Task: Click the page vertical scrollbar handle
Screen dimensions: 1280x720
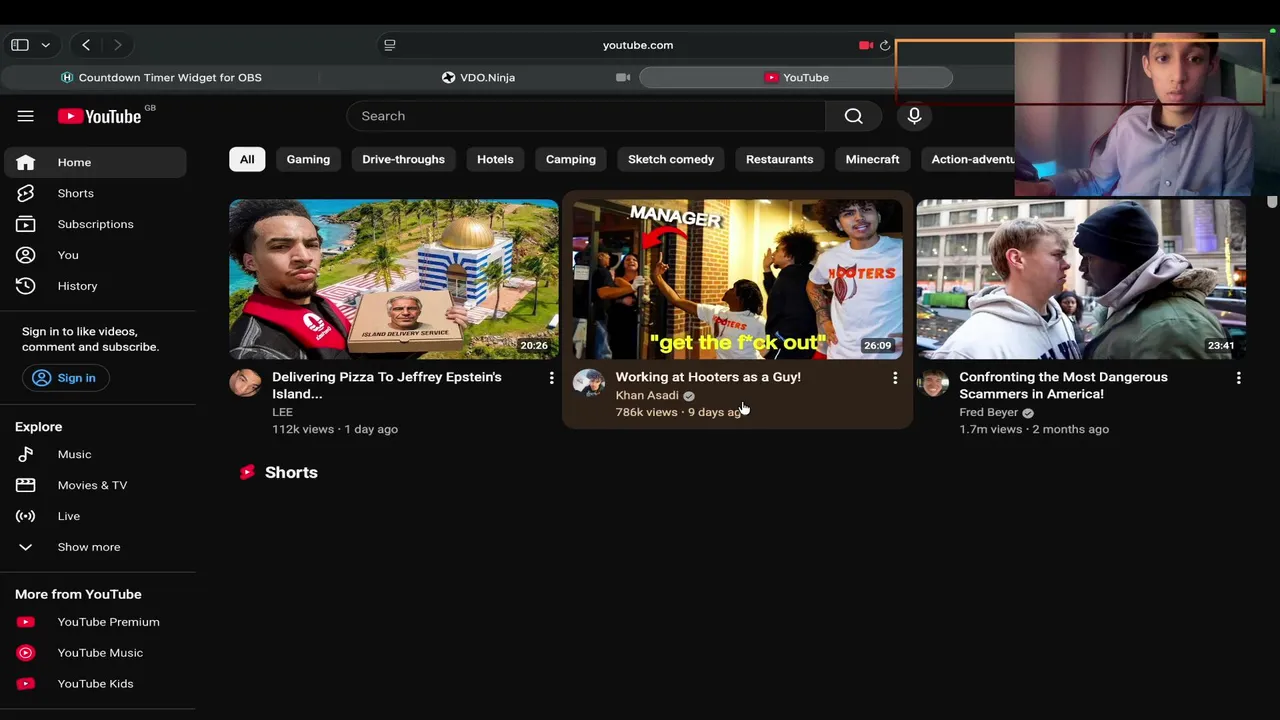Action: coord(1272,202)
